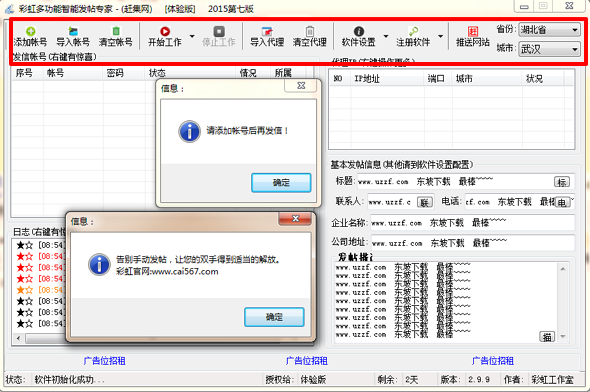Image resolution: width=590 pixels, height=392 pixels.
Task: Close the cai567.com info dialog with red X
Action: (295, 219)
